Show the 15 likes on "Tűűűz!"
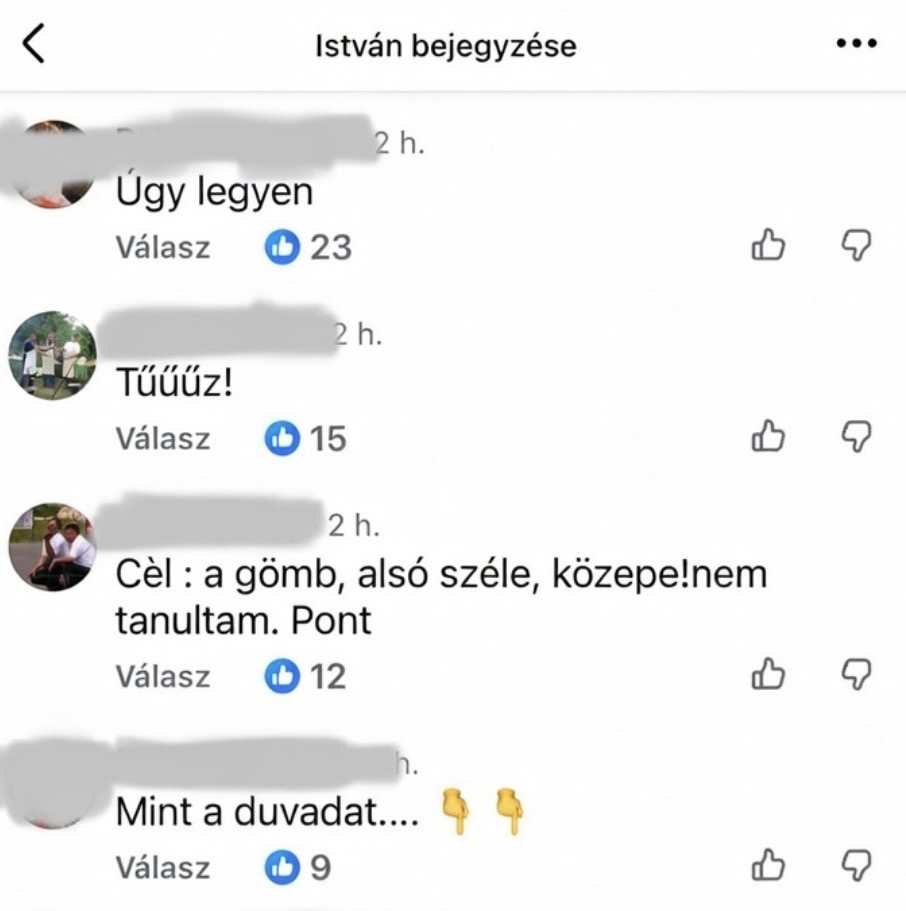Image resolution: width=906 pixels, height=911 pixels. click(x=306, y=438)
